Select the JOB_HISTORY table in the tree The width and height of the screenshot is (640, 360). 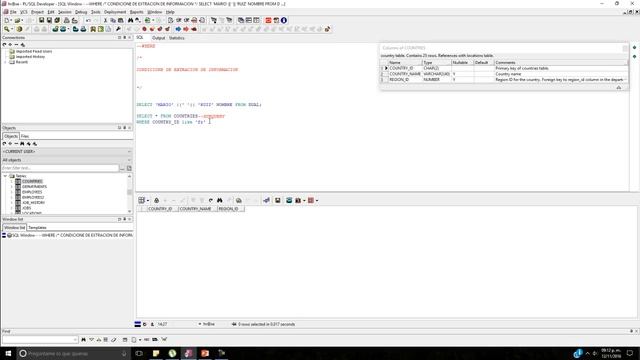33,202
